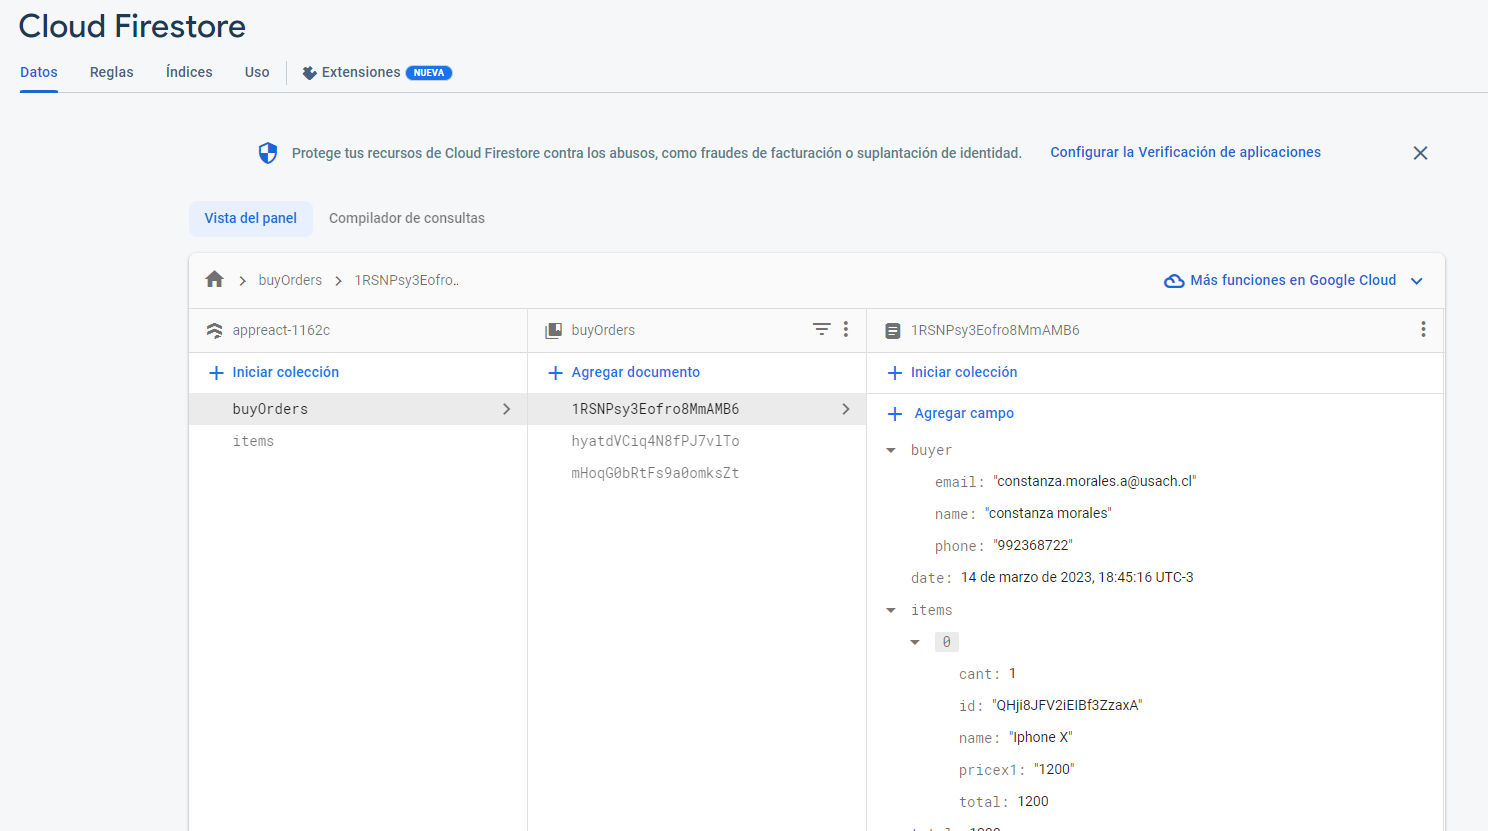Click the name value "constanza morales"

[1048, 513]
